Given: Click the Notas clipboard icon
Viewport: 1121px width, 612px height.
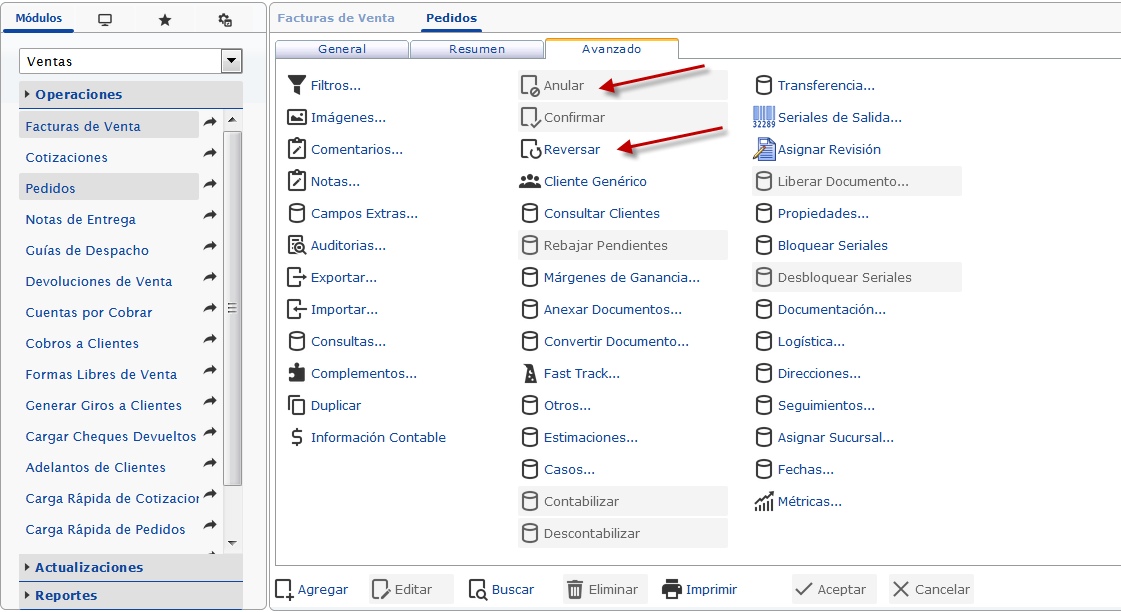Looking at the screenshot, I should click(x=297, y=181).
